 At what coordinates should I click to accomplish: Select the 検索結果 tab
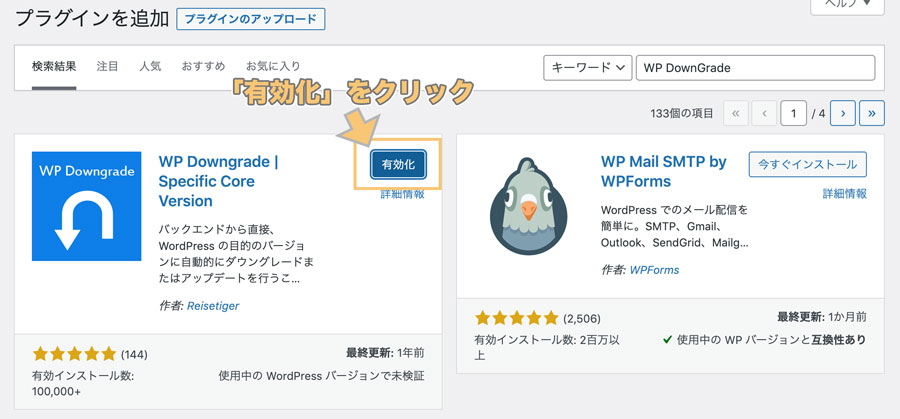pos(54,66)
